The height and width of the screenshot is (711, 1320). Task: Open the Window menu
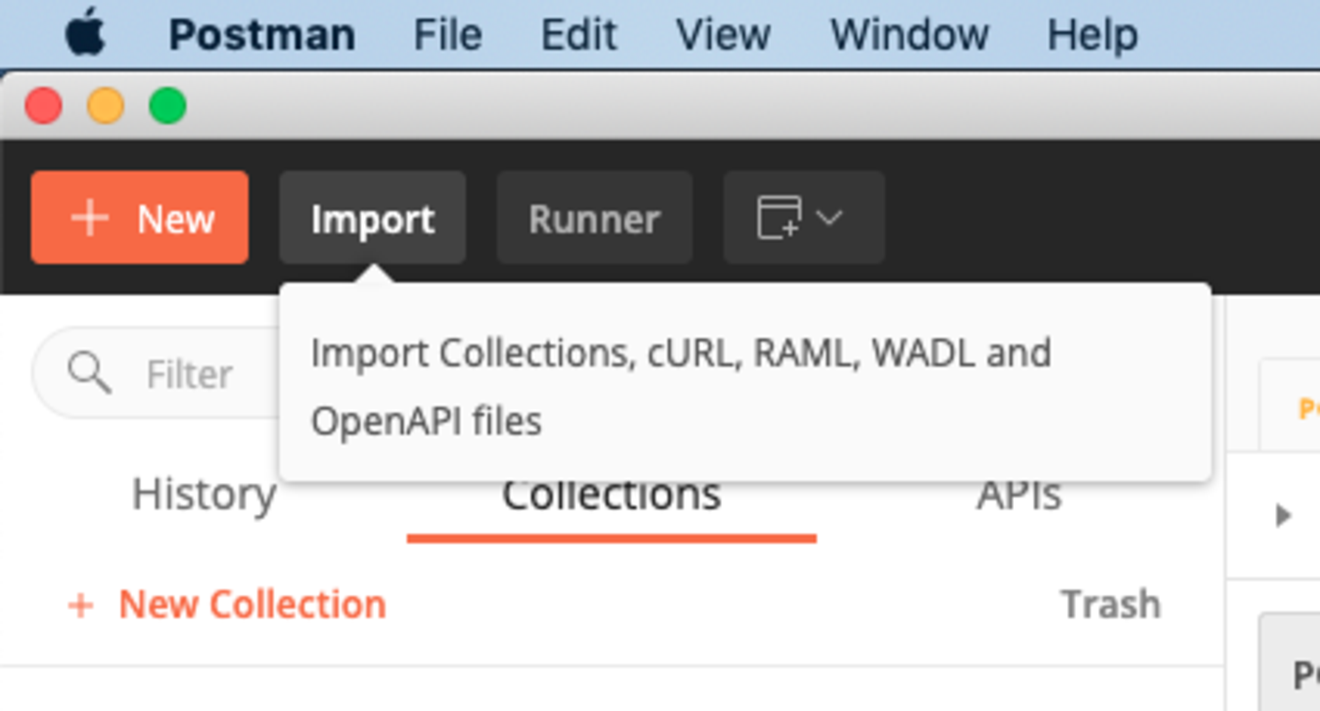tap(909, 36)
